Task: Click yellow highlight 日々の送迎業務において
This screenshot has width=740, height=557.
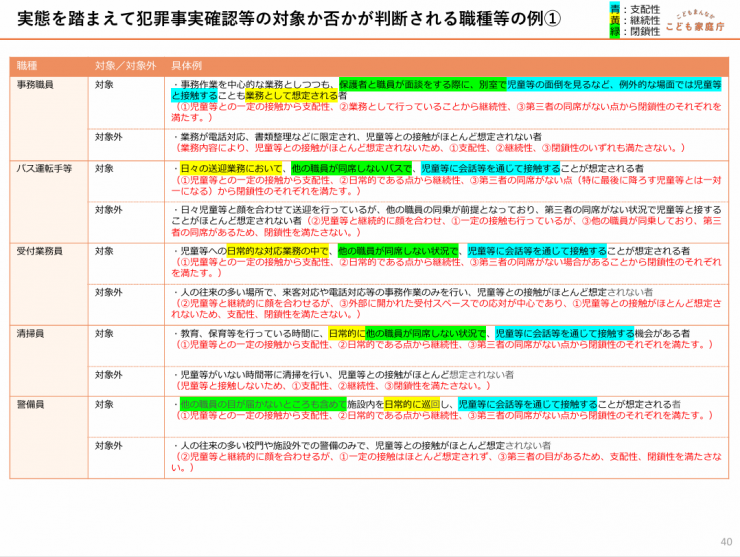Action: tap(231, 169)
